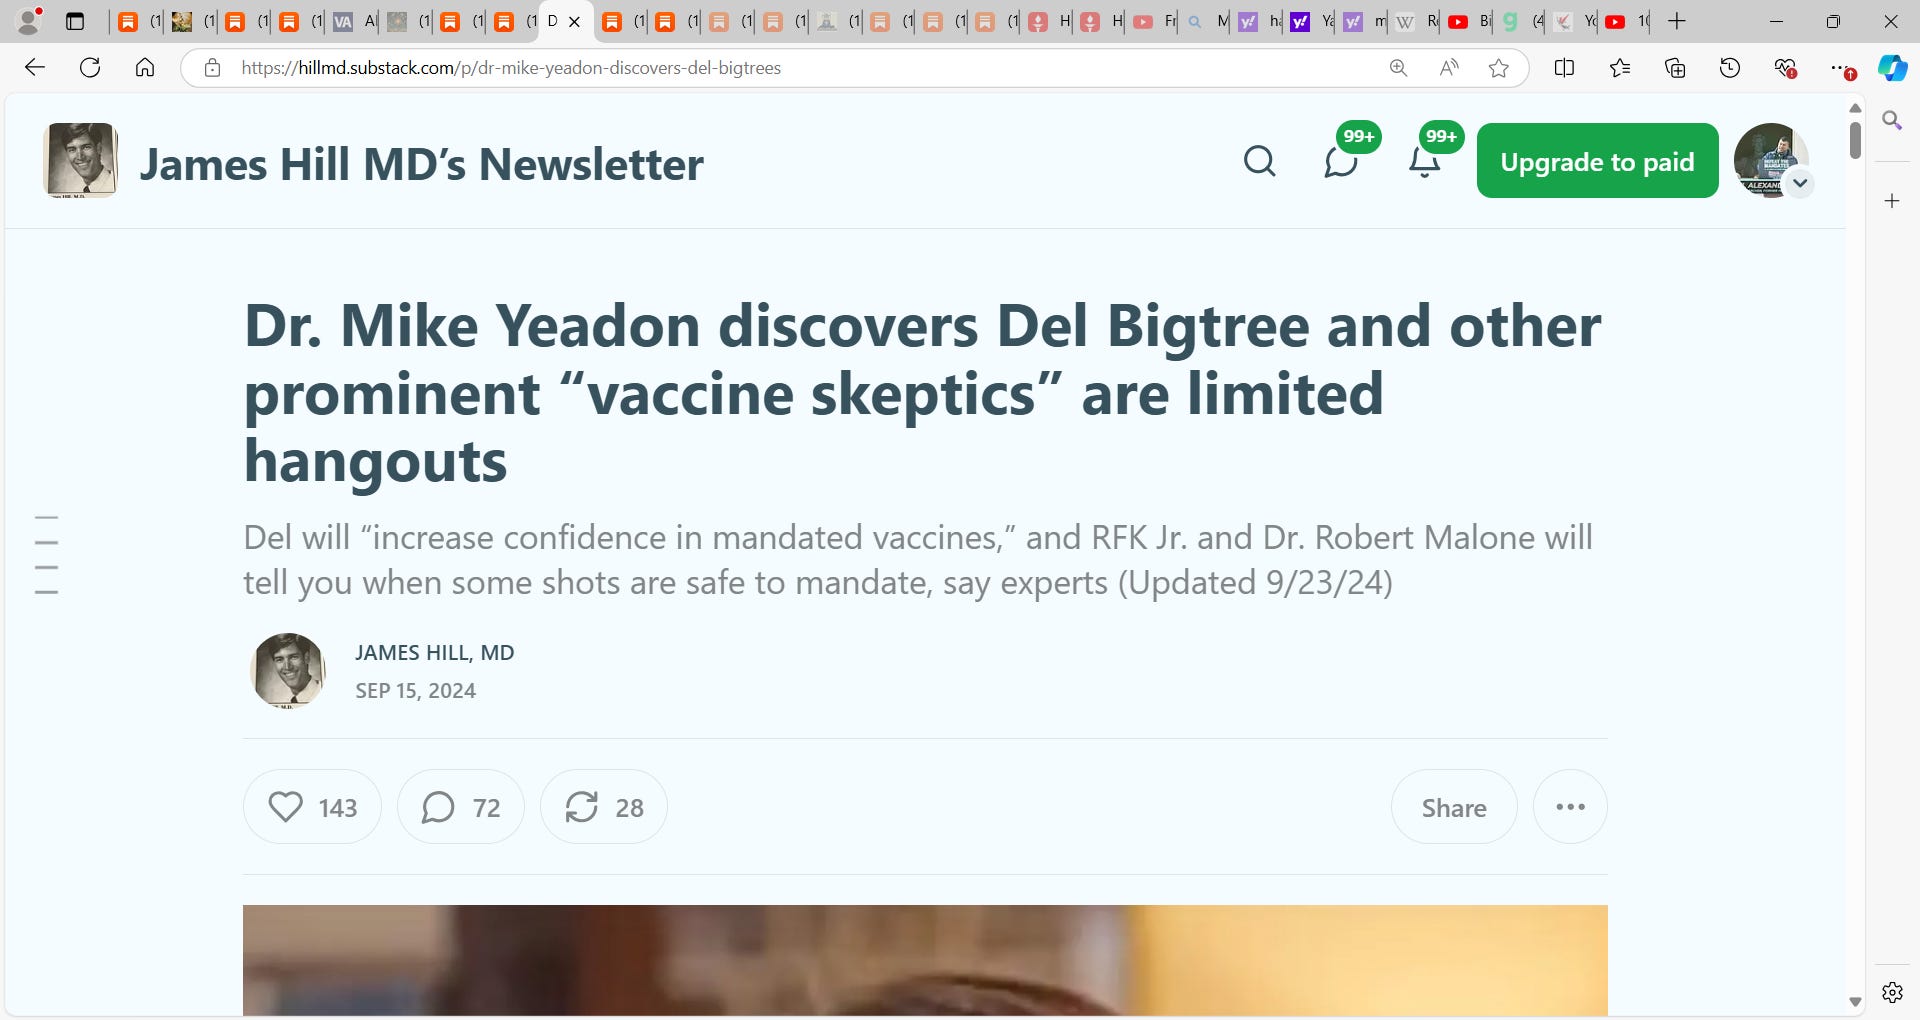This screenshot has height=1020, width=1920.
Task: Start Read aloud from address bar
Action: click(x=1448, y=68)
